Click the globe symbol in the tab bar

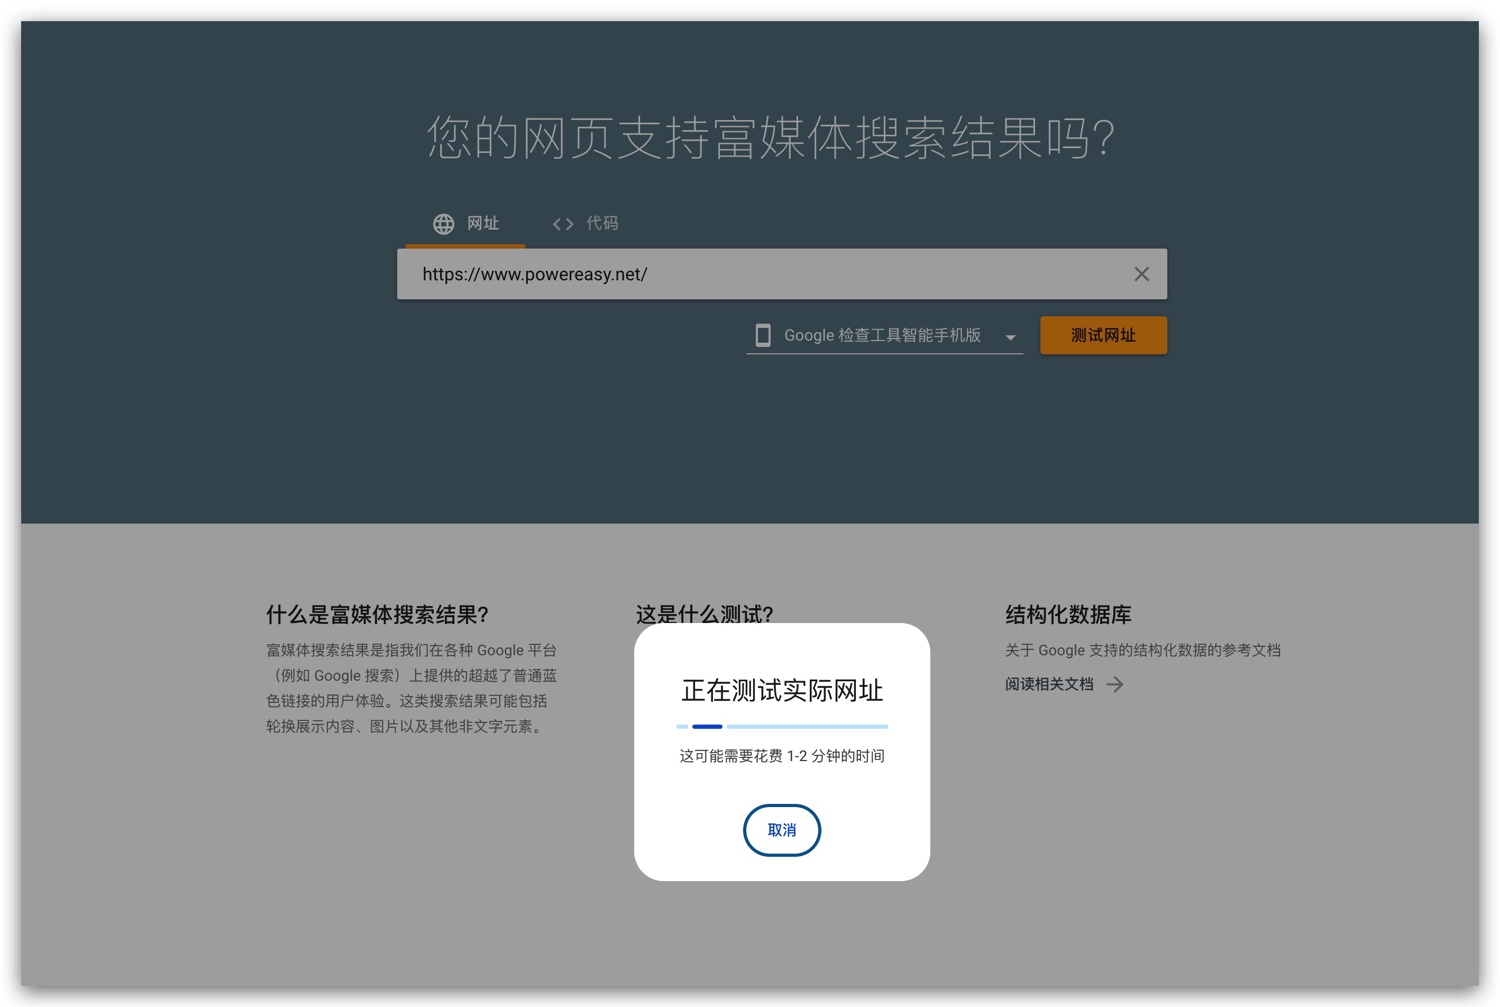tap(443, 223)
